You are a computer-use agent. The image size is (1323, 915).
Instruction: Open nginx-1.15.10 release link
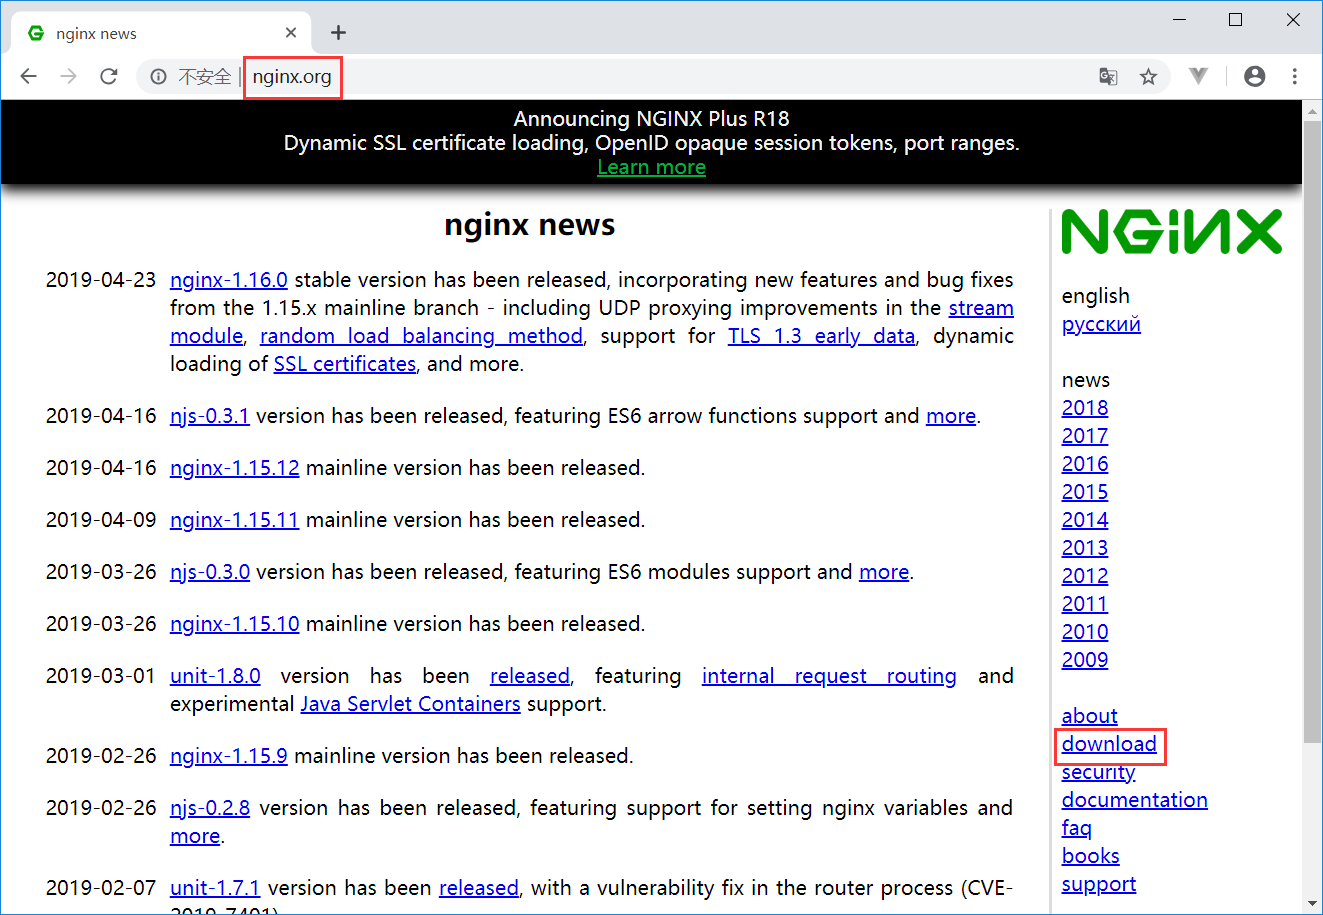(x=235, y=624)
